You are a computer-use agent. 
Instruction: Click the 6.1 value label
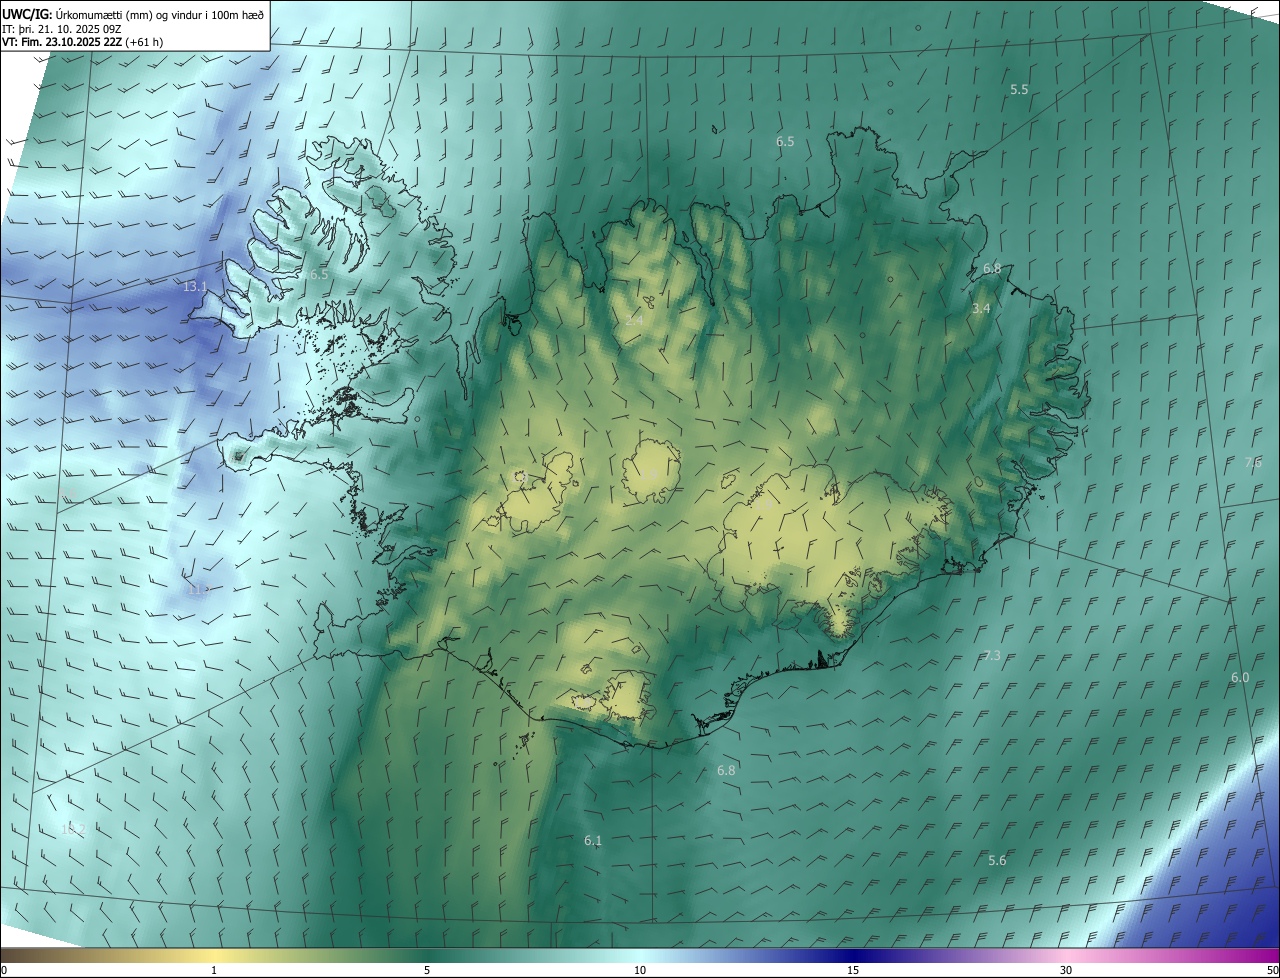pos(593,841)
